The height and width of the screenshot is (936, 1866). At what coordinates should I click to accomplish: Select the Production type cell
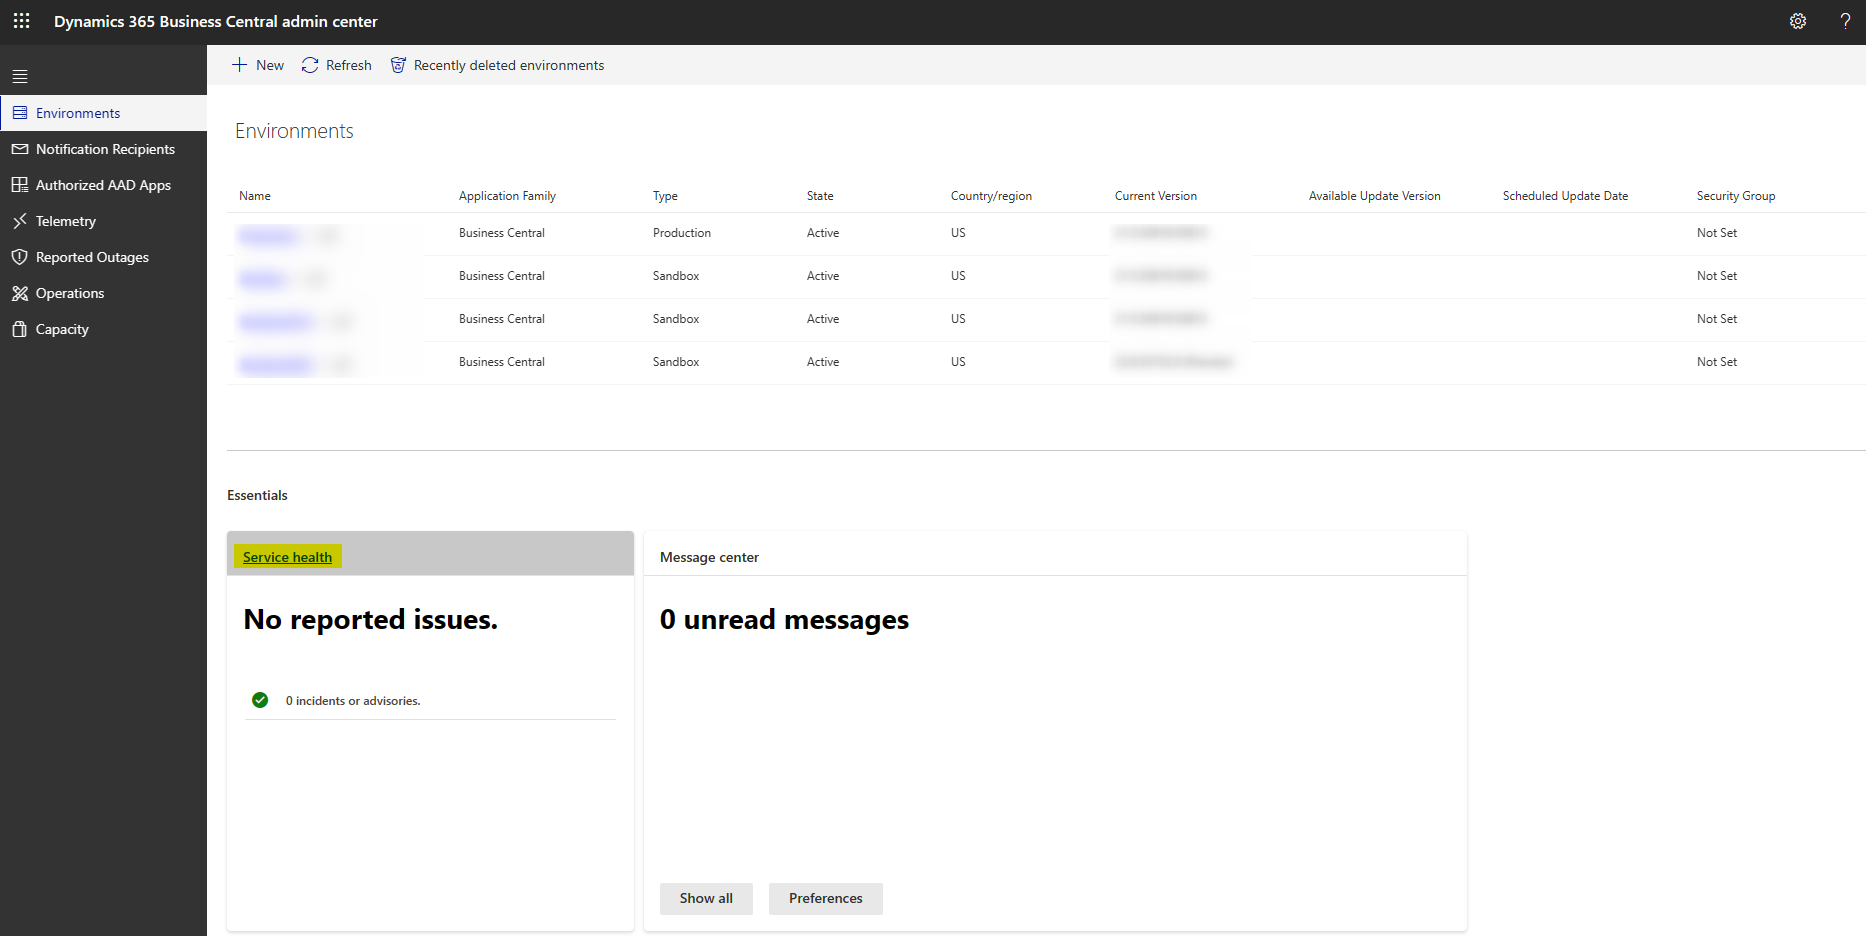682,233
